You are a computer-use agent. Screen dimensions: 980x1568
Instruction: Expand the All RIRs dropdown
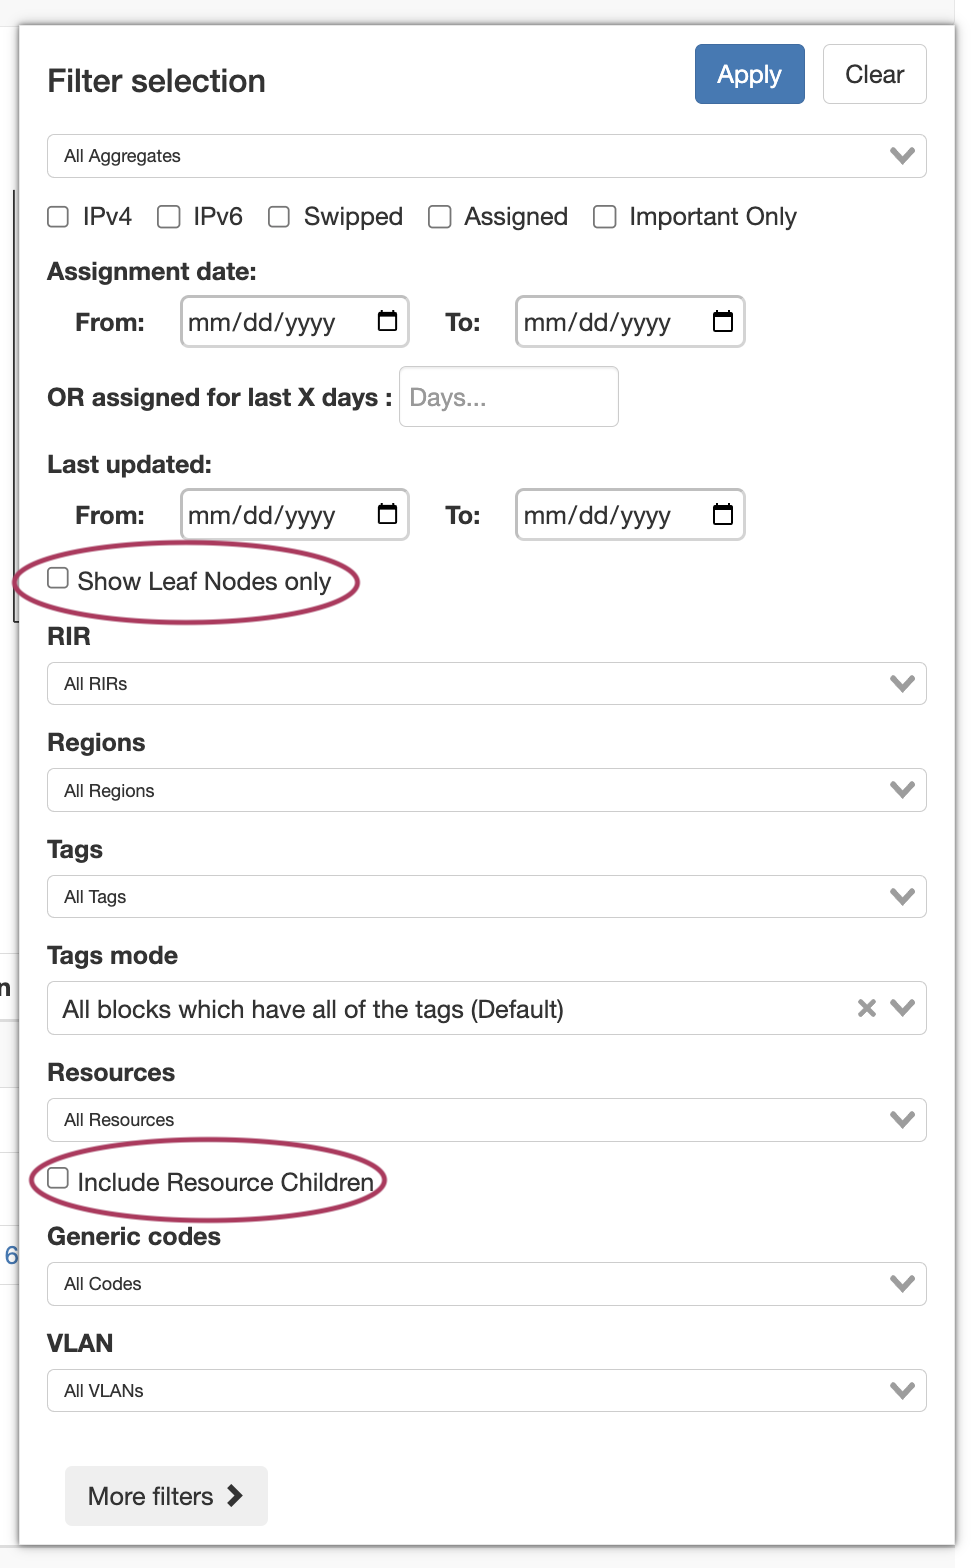coord(486,684)
